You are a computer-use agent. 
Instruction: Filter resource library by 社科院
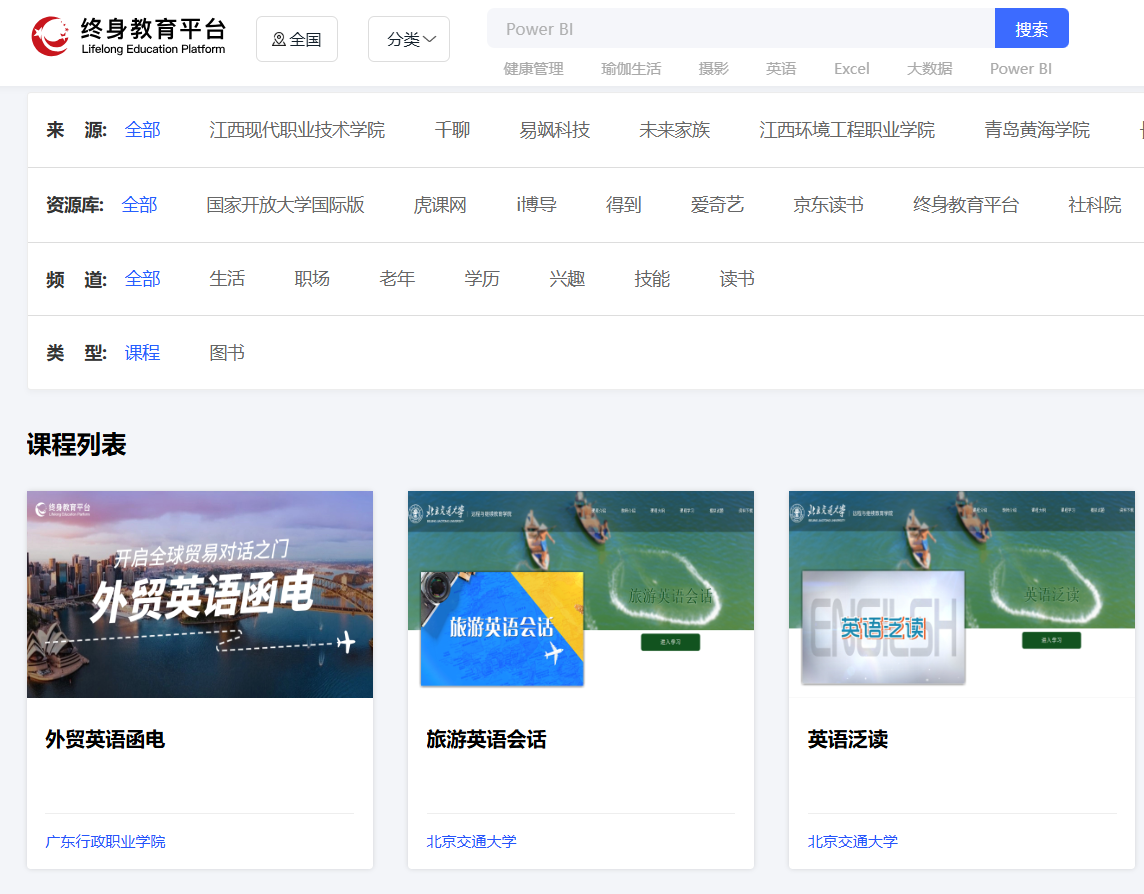point(1094,205)
